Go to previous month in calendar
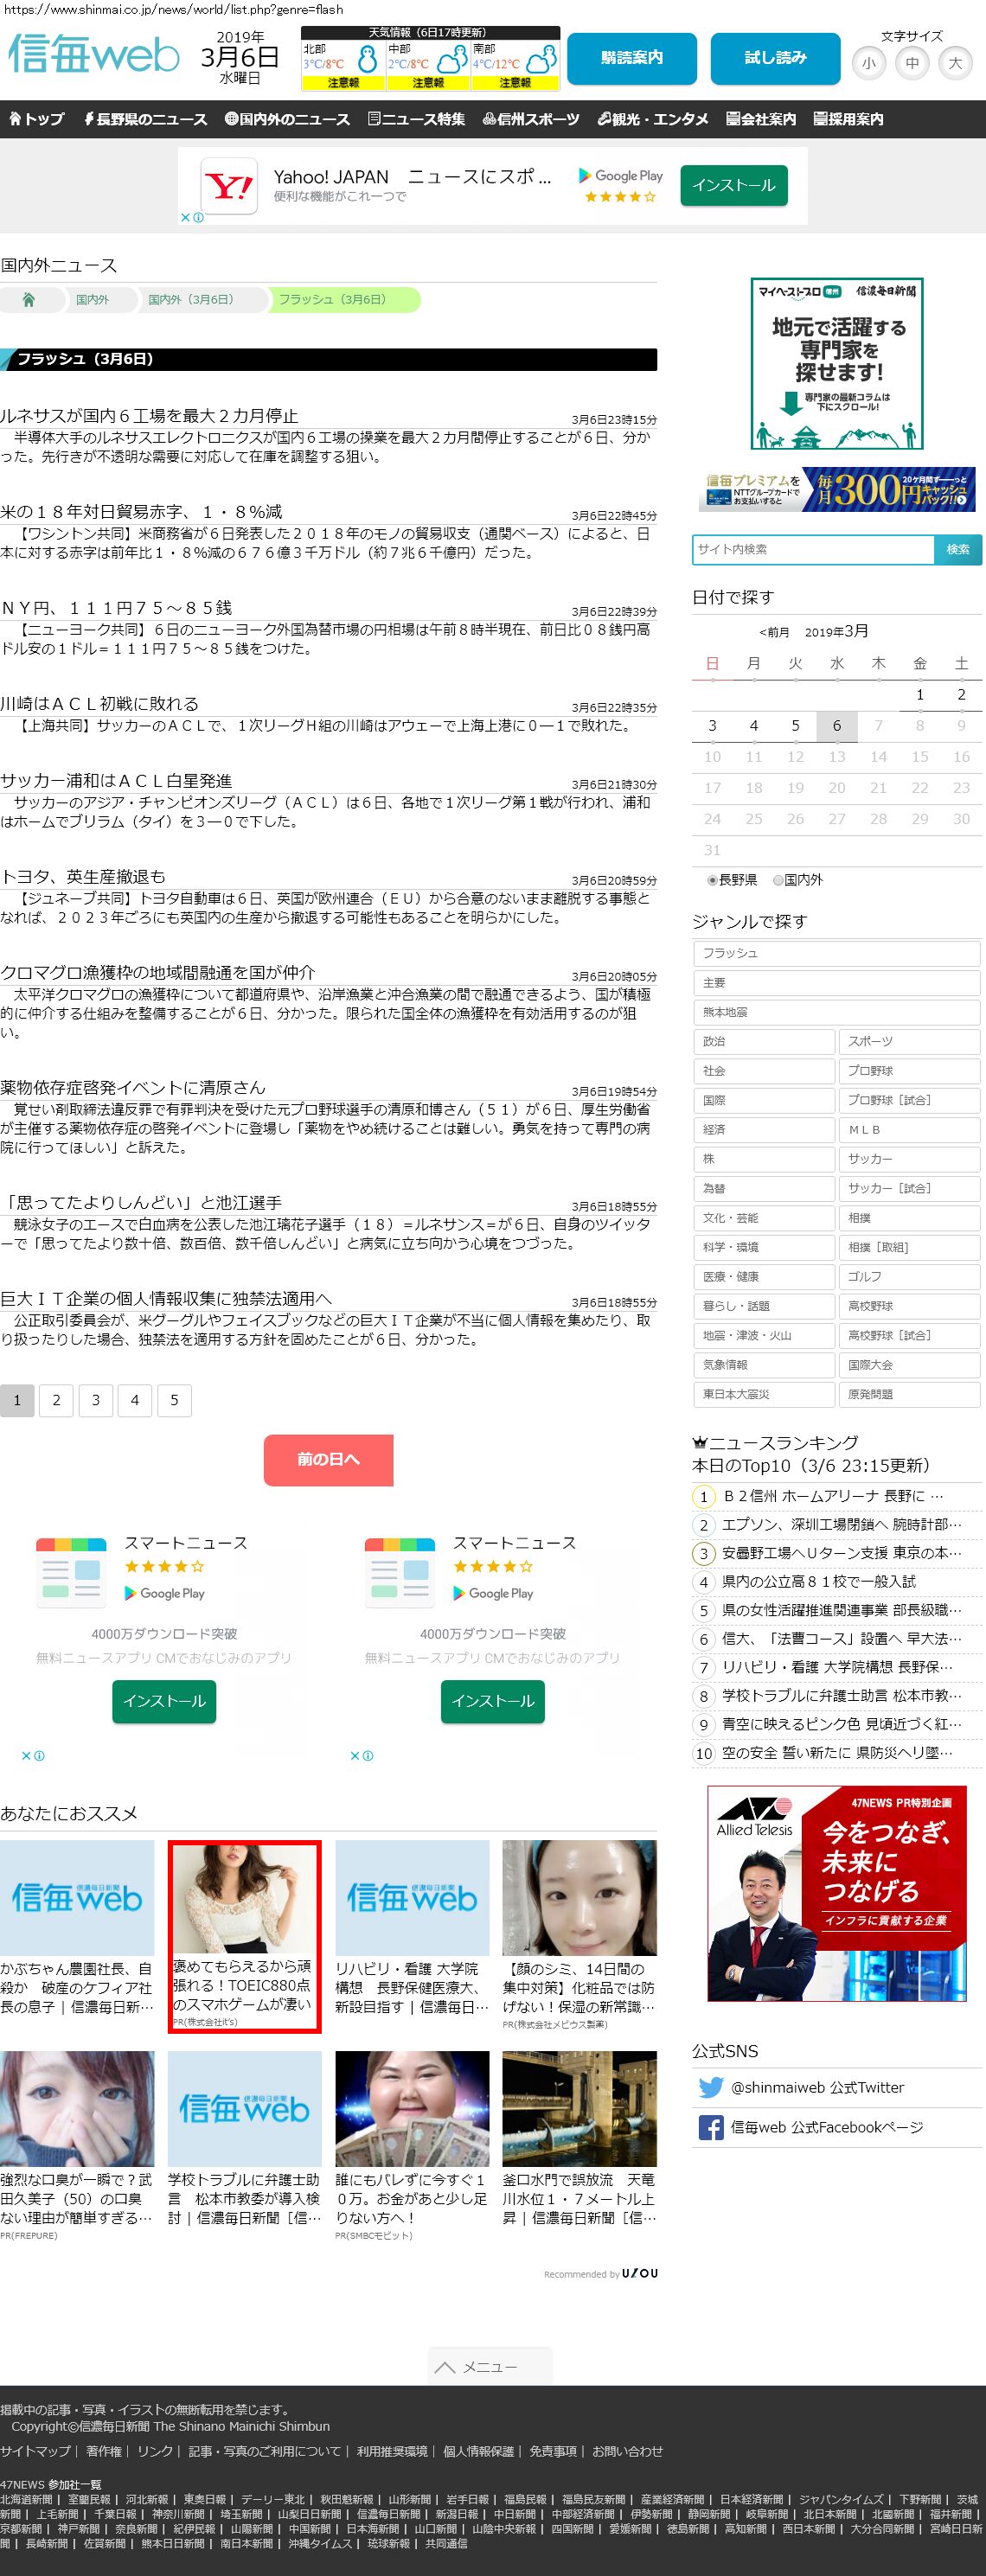Screen dimensions: 986x2576 pos(774,632)
